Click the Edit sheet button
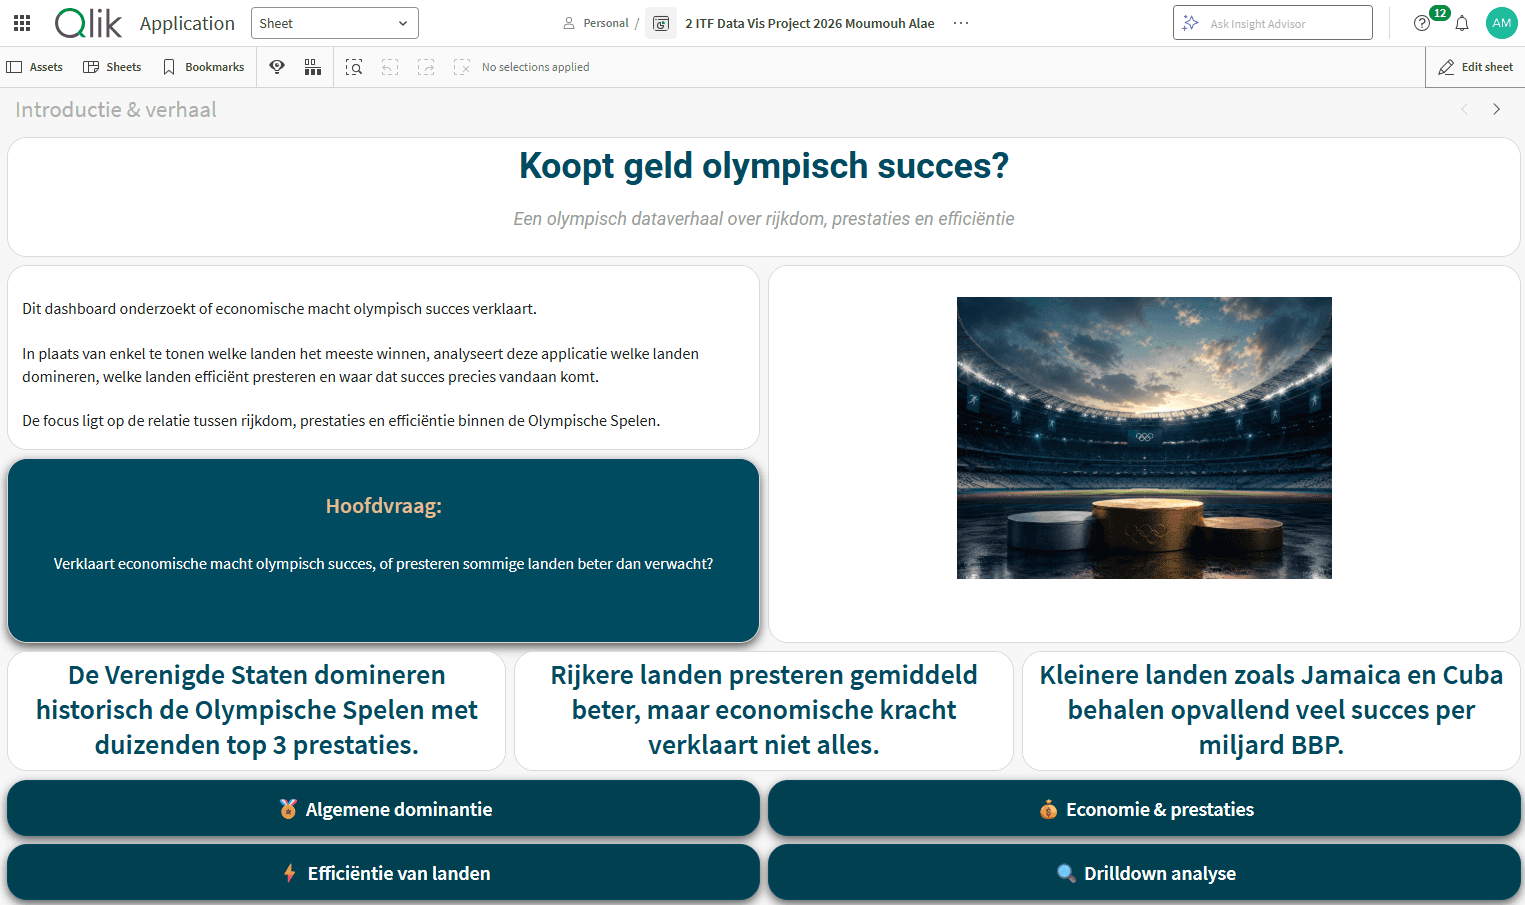The image size is (1525, 905). point(1475,67)
